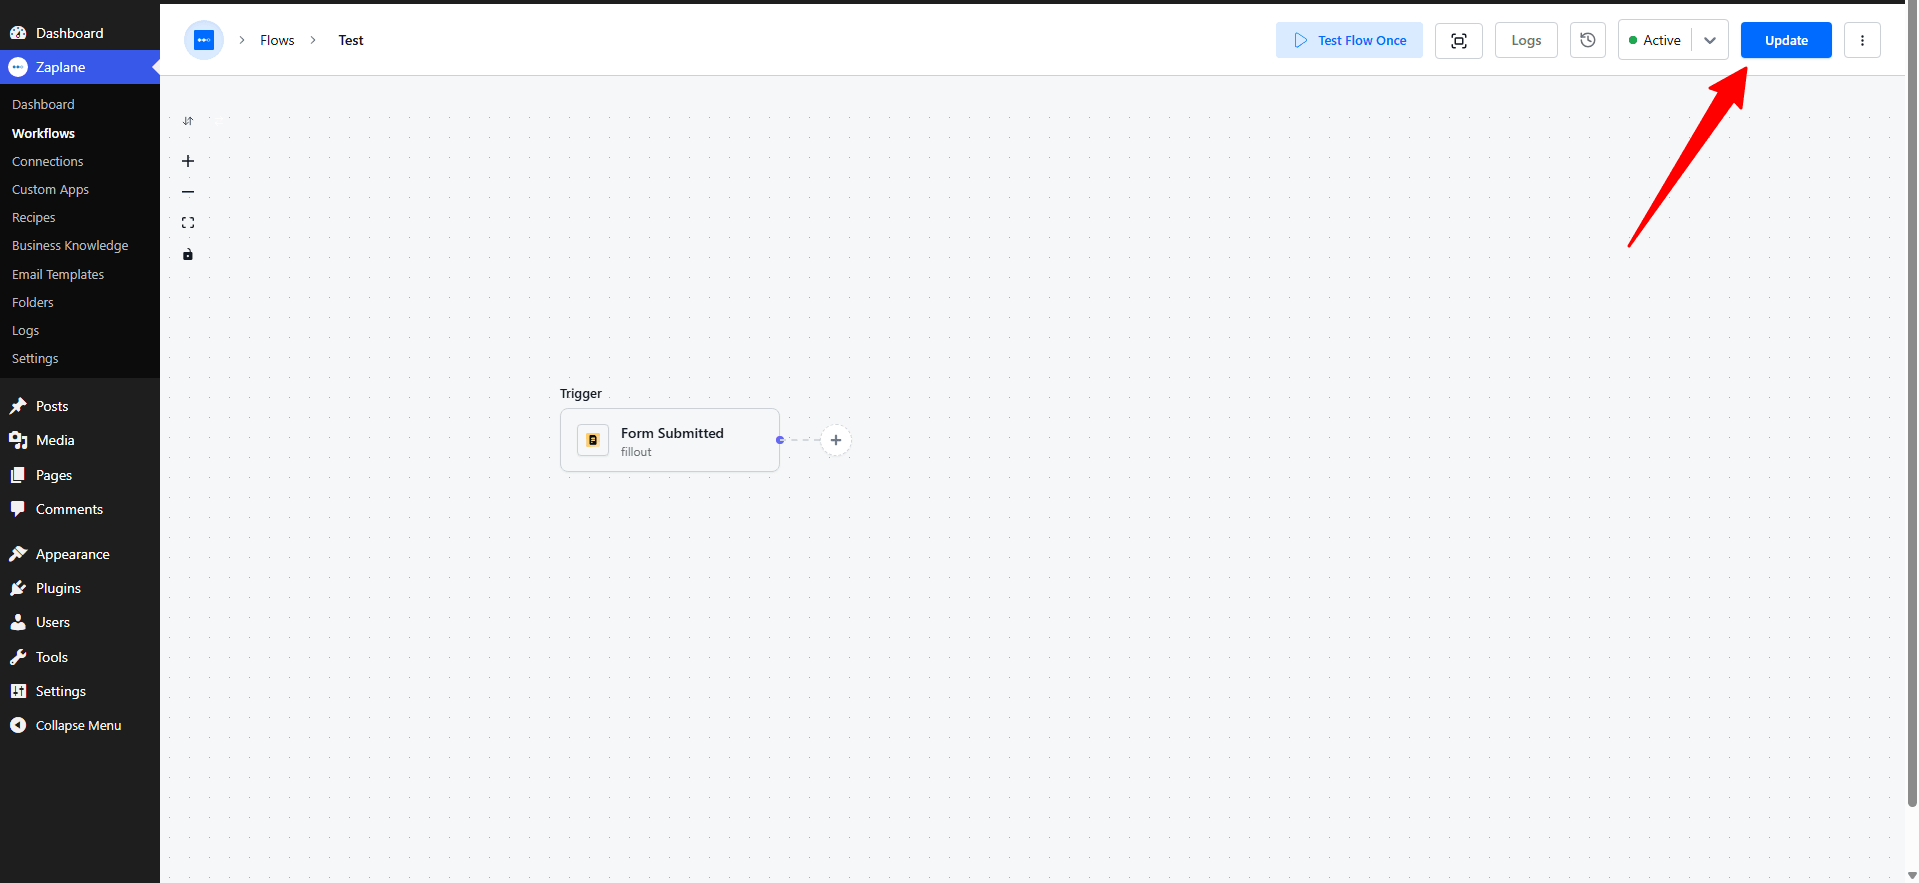Image resolution: width=1919 pixels, height=883 pixels.
Task: Click the Pages icon in sidebar
Action: (18, 475)
